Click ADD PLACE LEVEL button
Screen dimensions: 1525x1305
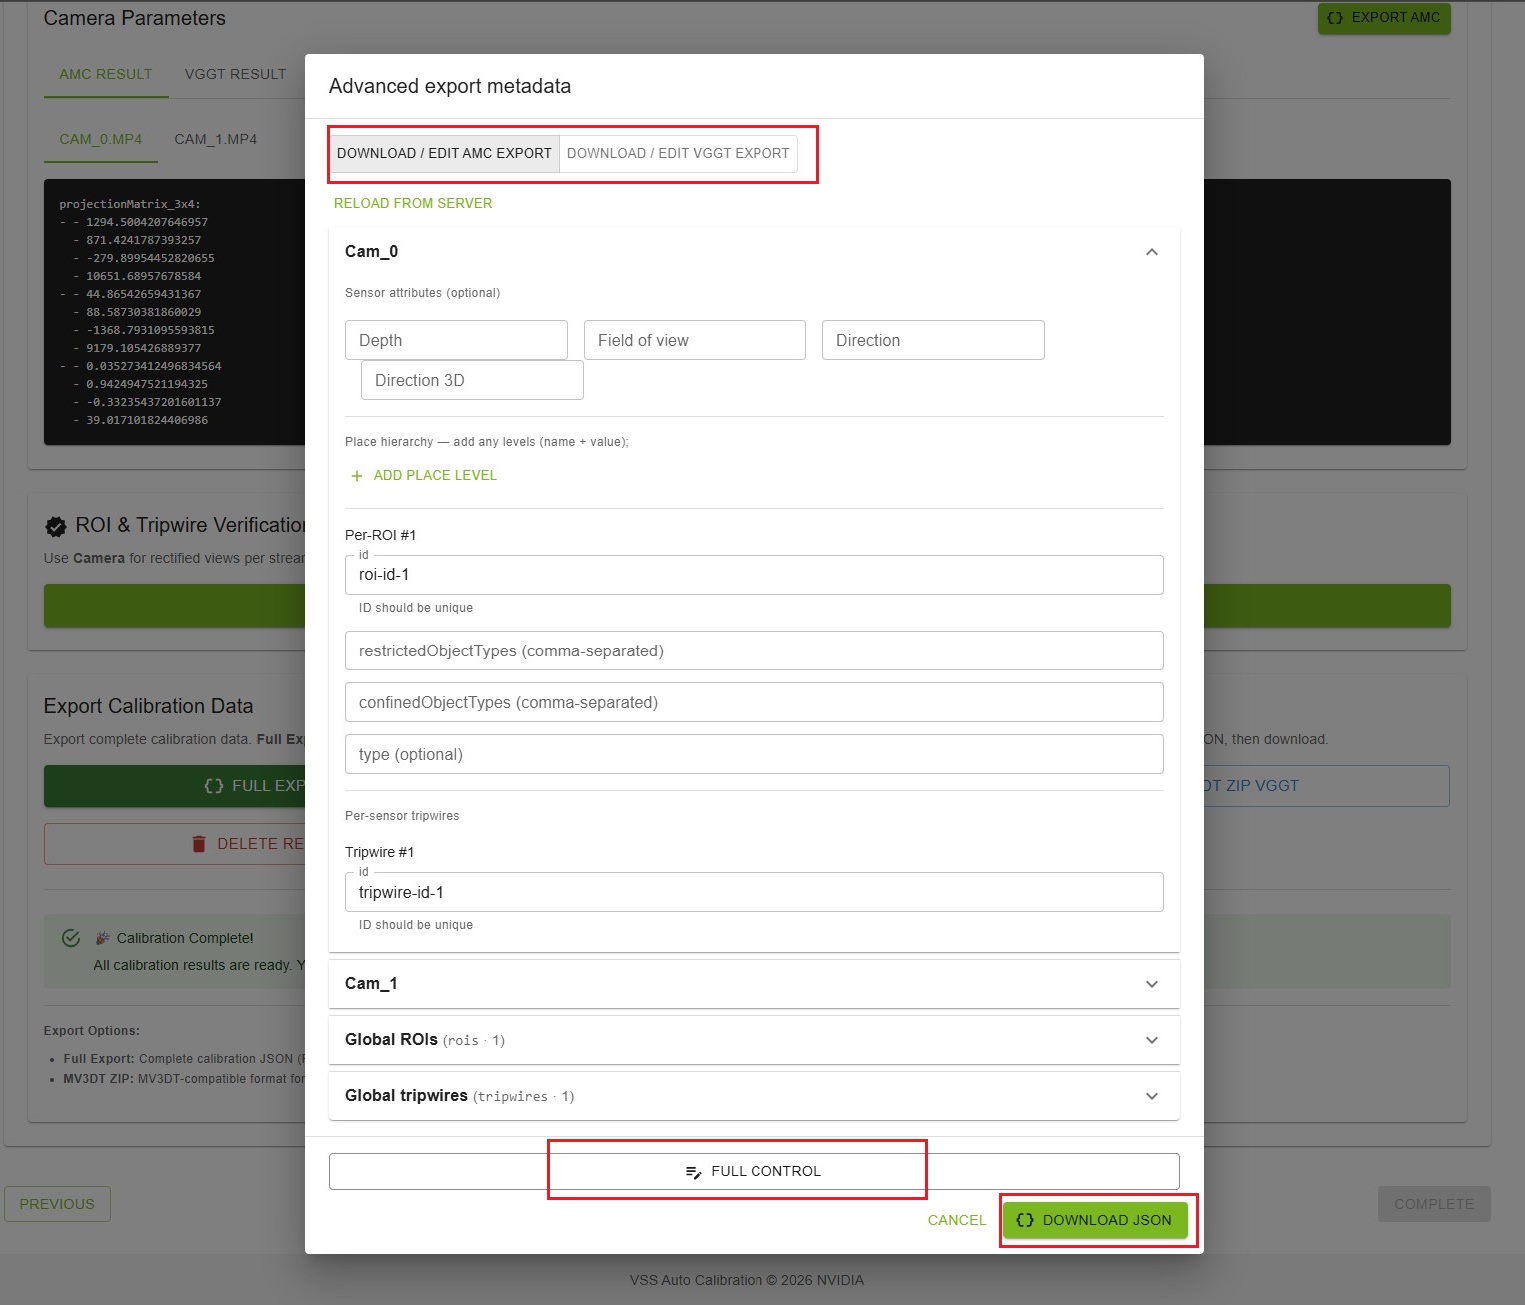click(x=424, y=475)
